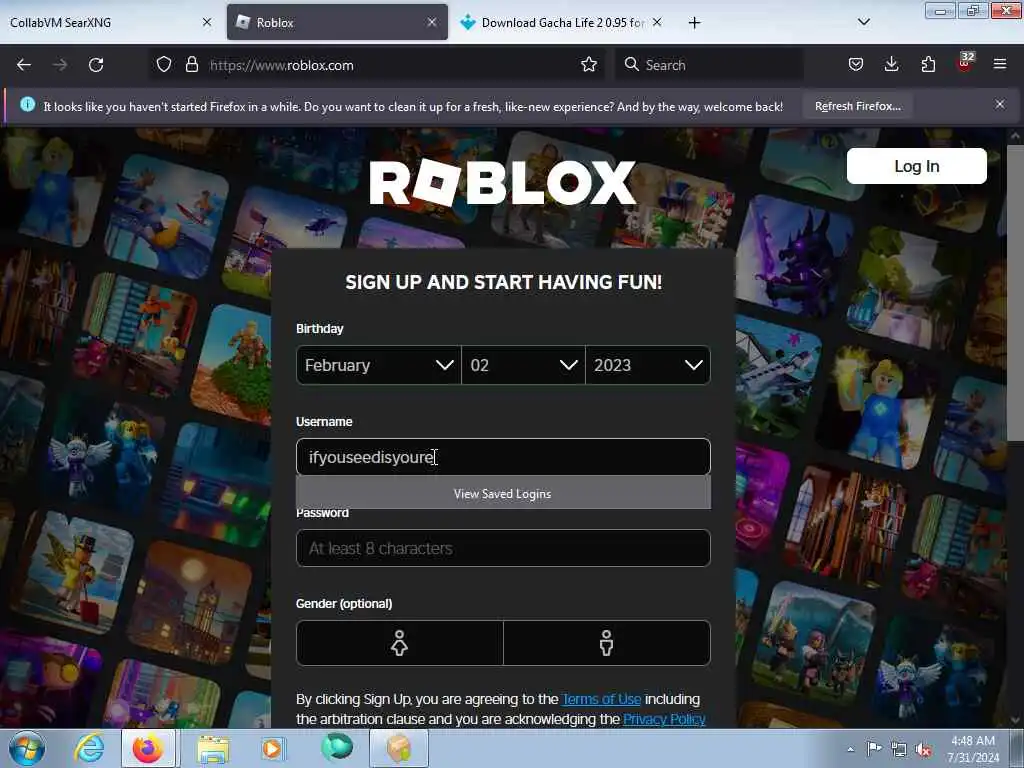Click the red extension badge showing 32
1024x768 pixels.
965,62
